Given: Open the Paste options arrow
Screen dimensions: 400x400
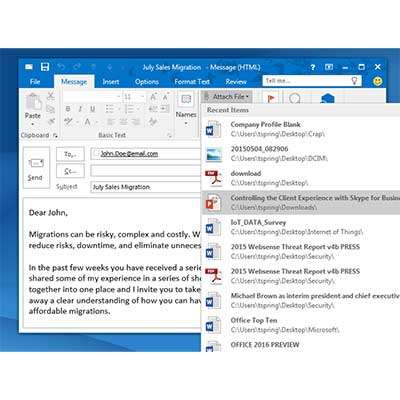Looking at the screenshot, I should [x=33, y=124].
